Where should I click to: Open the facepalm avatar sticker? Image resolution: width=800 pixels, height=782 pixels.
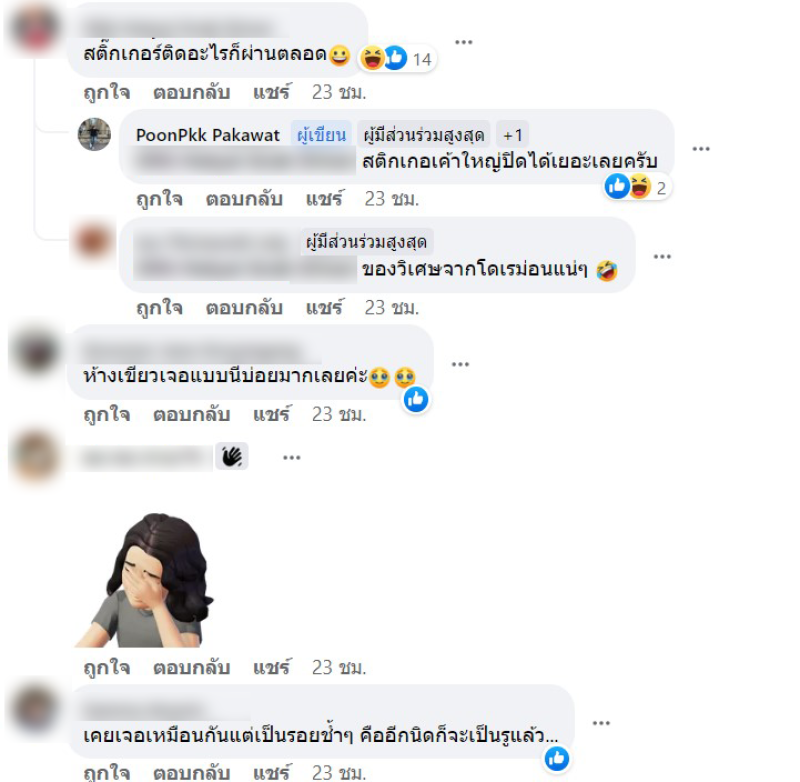point(144,581)
